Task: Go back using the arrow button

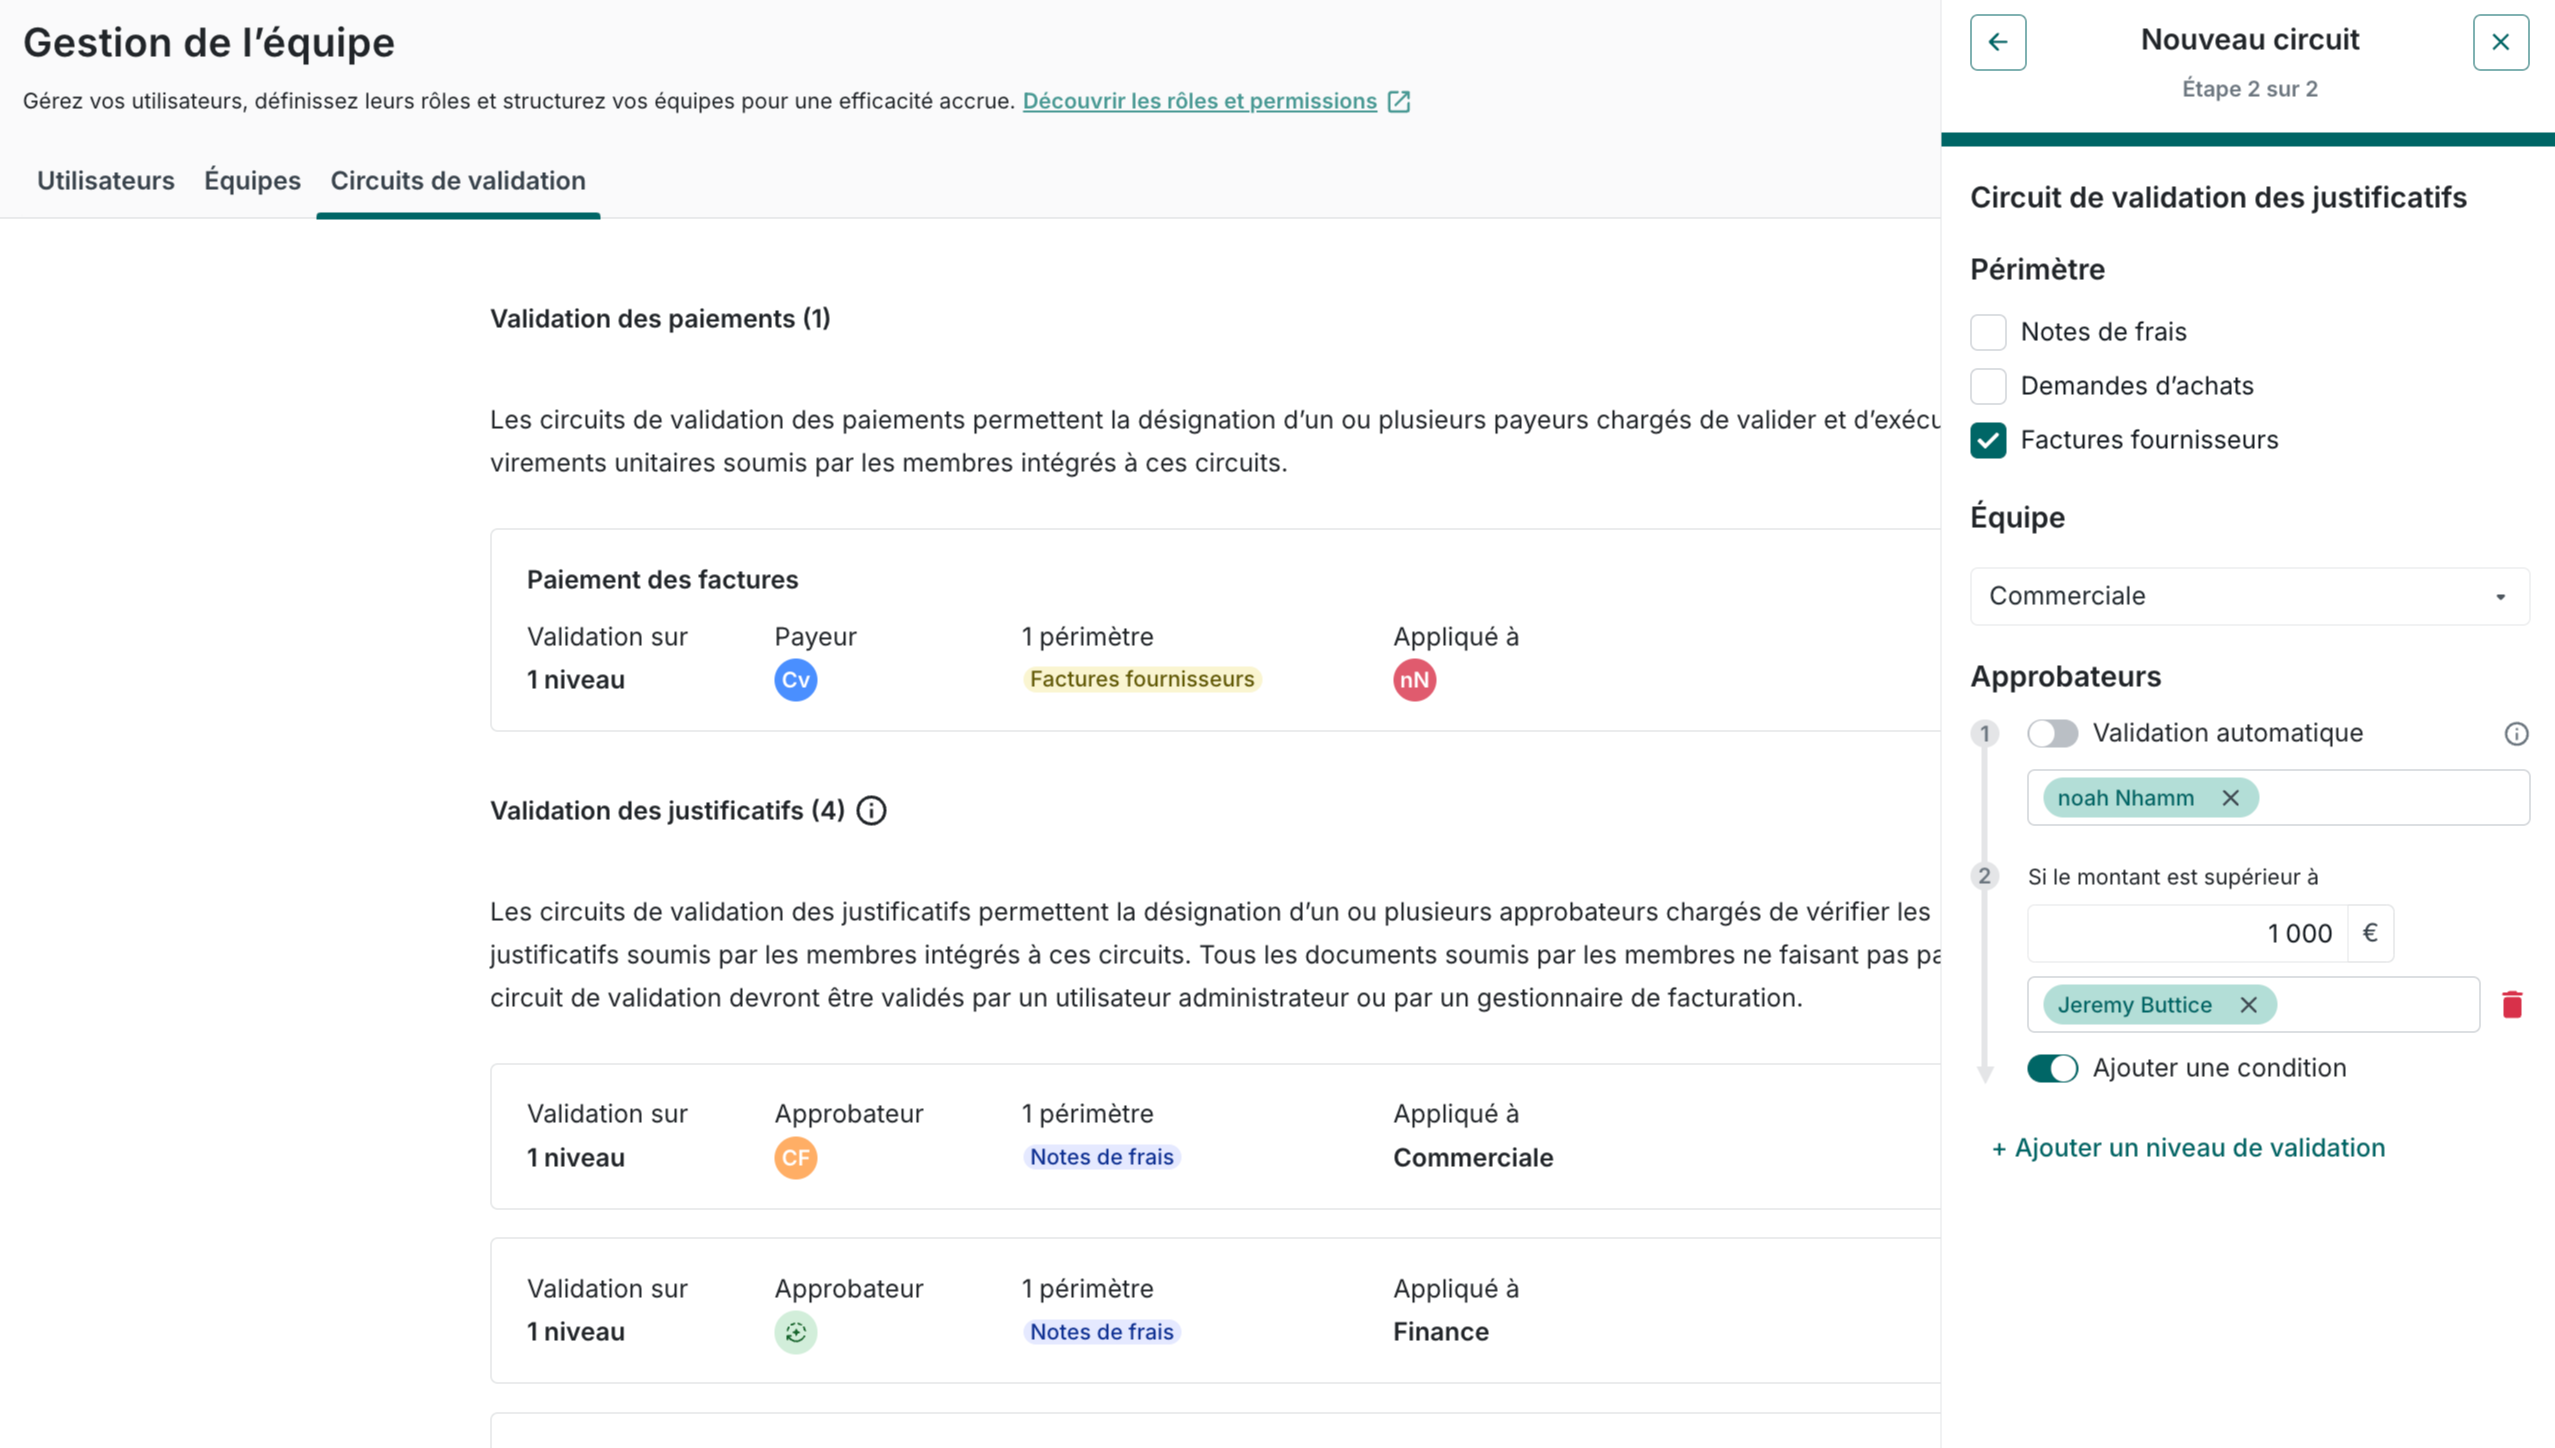Action: click(x=1997, y=42)
